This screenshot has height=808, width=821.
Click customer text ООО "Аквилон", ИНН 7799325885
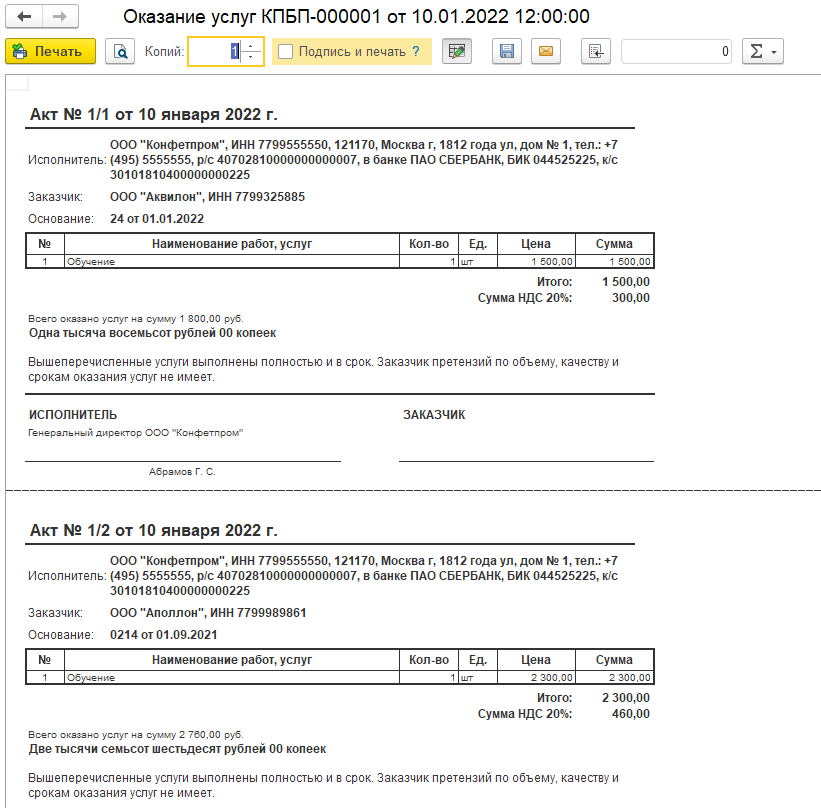(207, 197)
